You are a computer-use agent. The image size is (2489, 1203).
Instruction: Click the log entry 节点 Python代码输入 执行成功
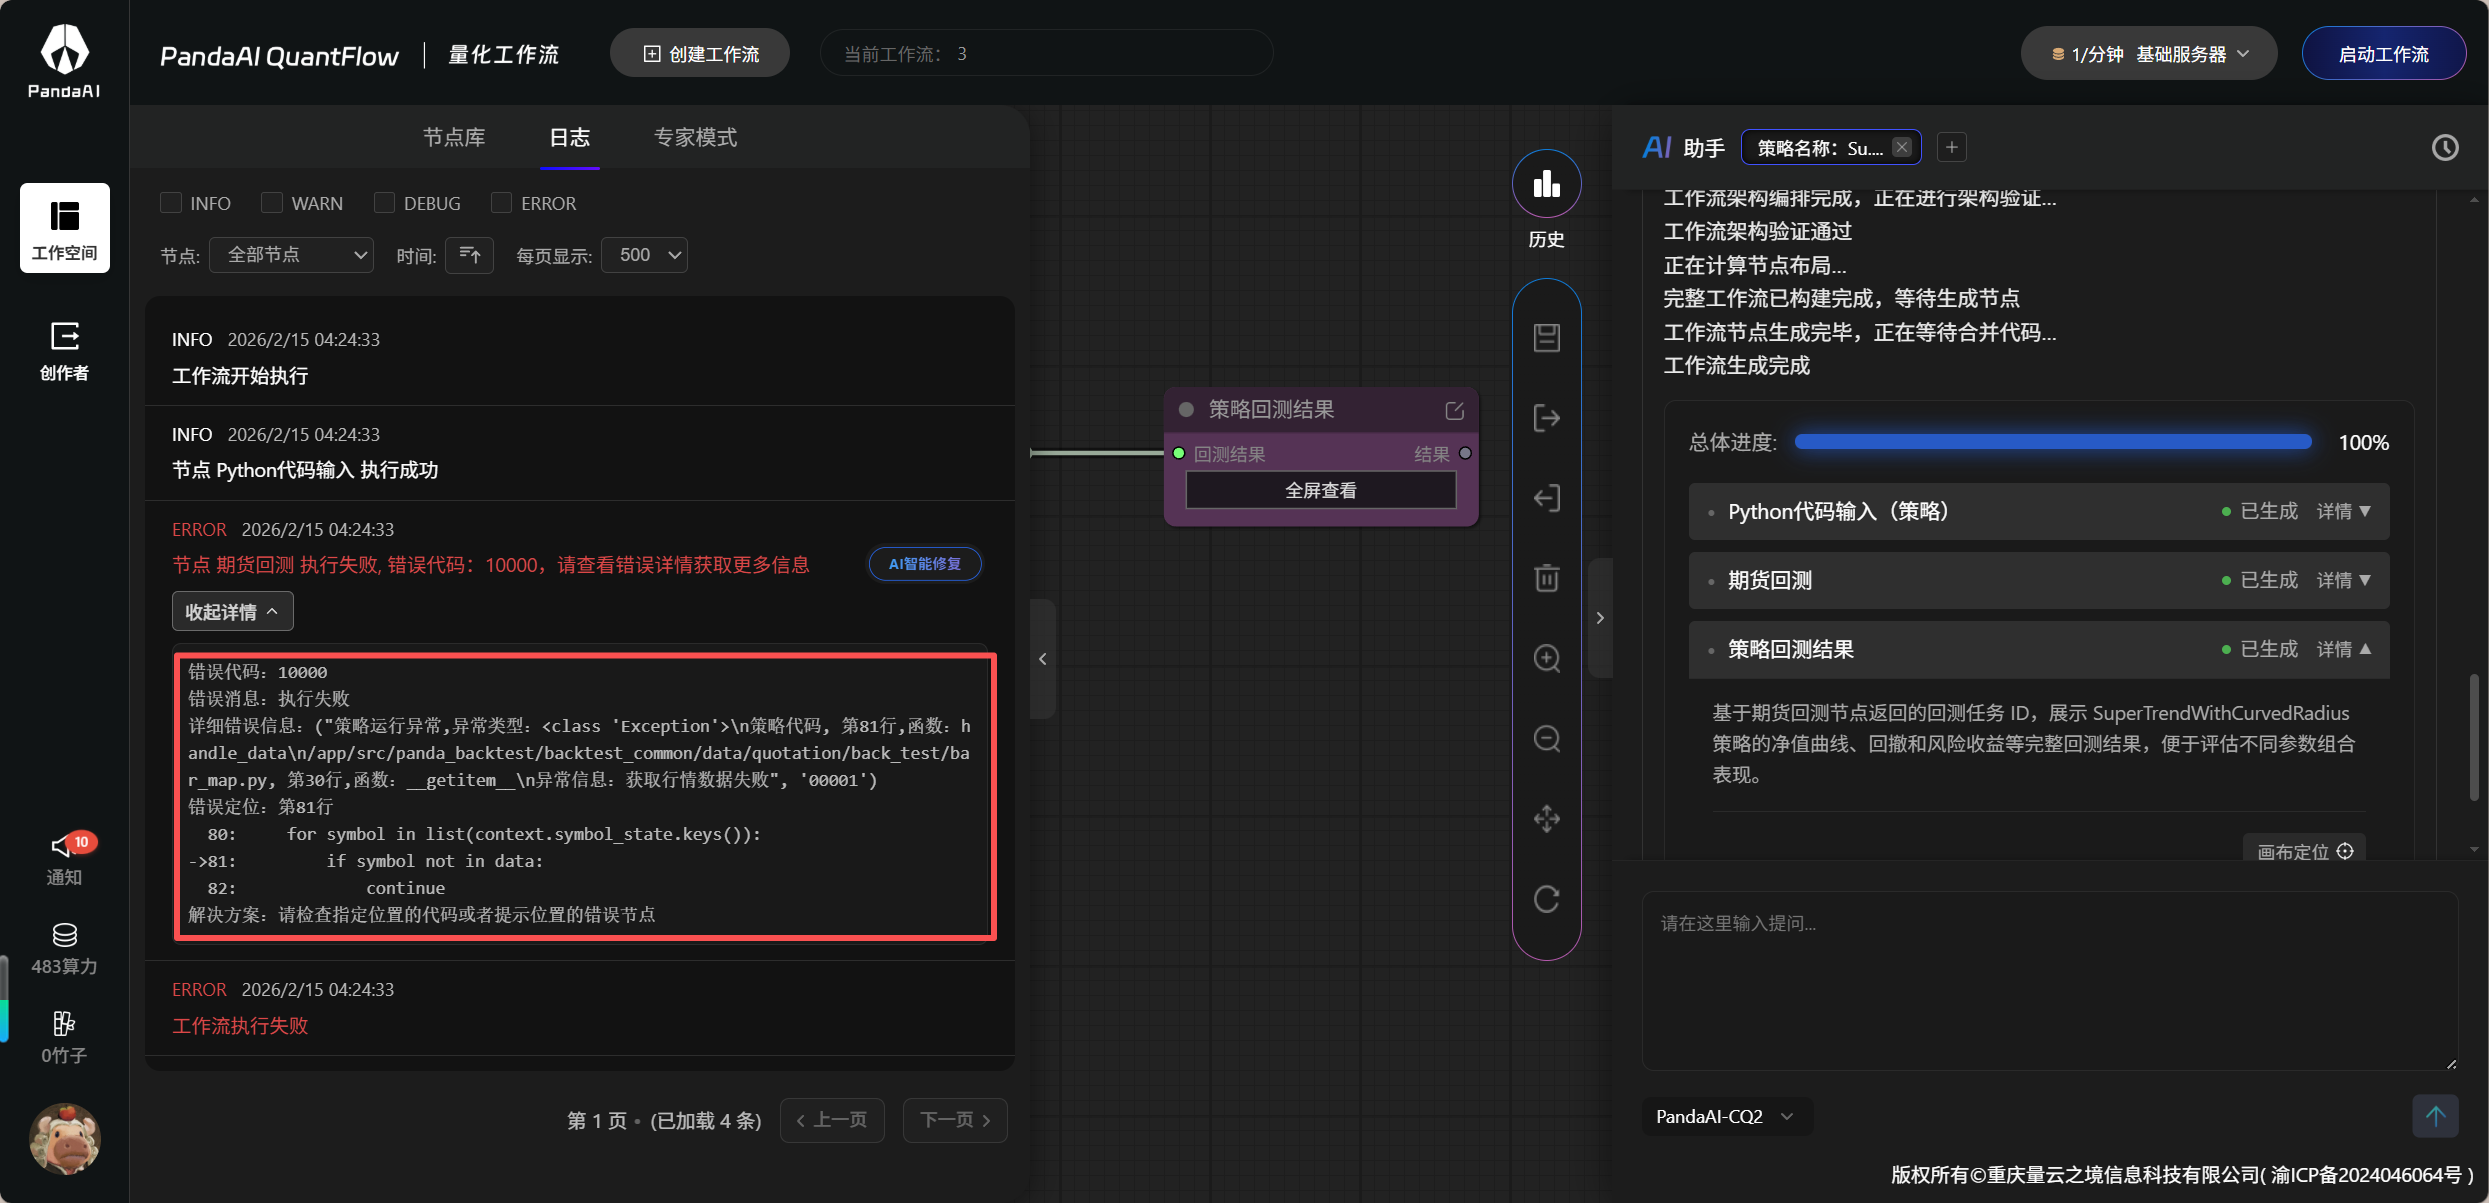click(305, 470)
